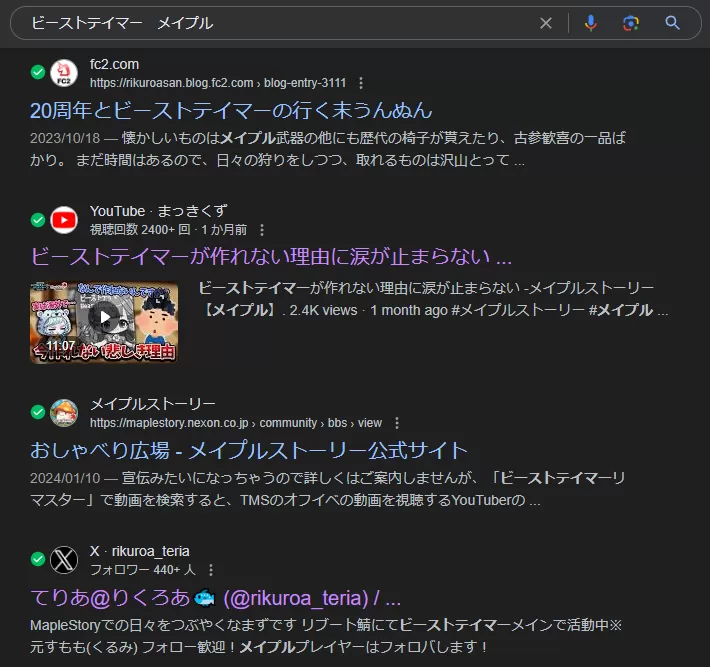Click the YouTube favicon
710x667 pixels.
64,220
